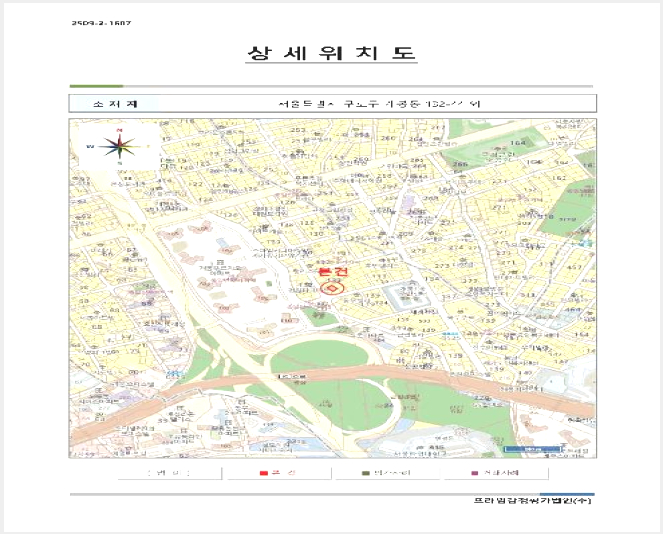Viewport: 663px width, 534px height.
Task: Click the 소재지 label cell
Action: [115, 104]
